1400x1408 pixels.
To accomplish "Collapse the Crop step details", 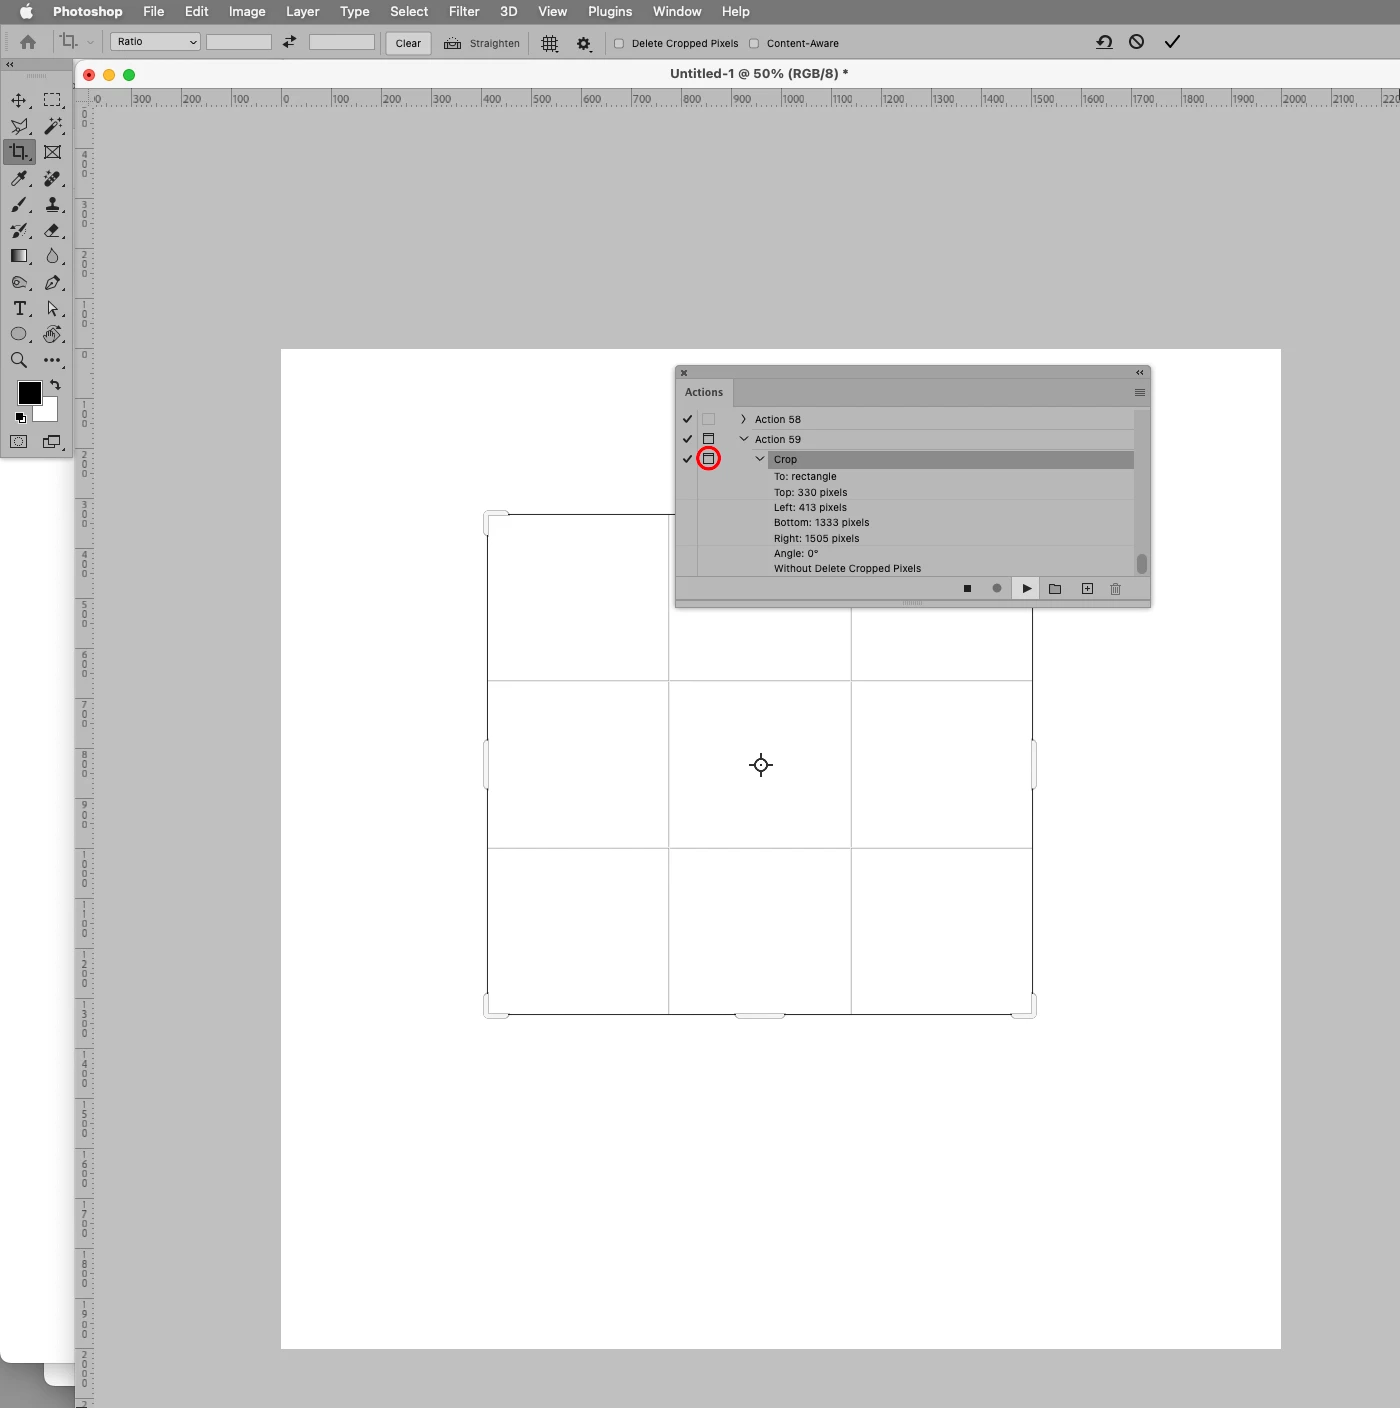I will (760, 459).
